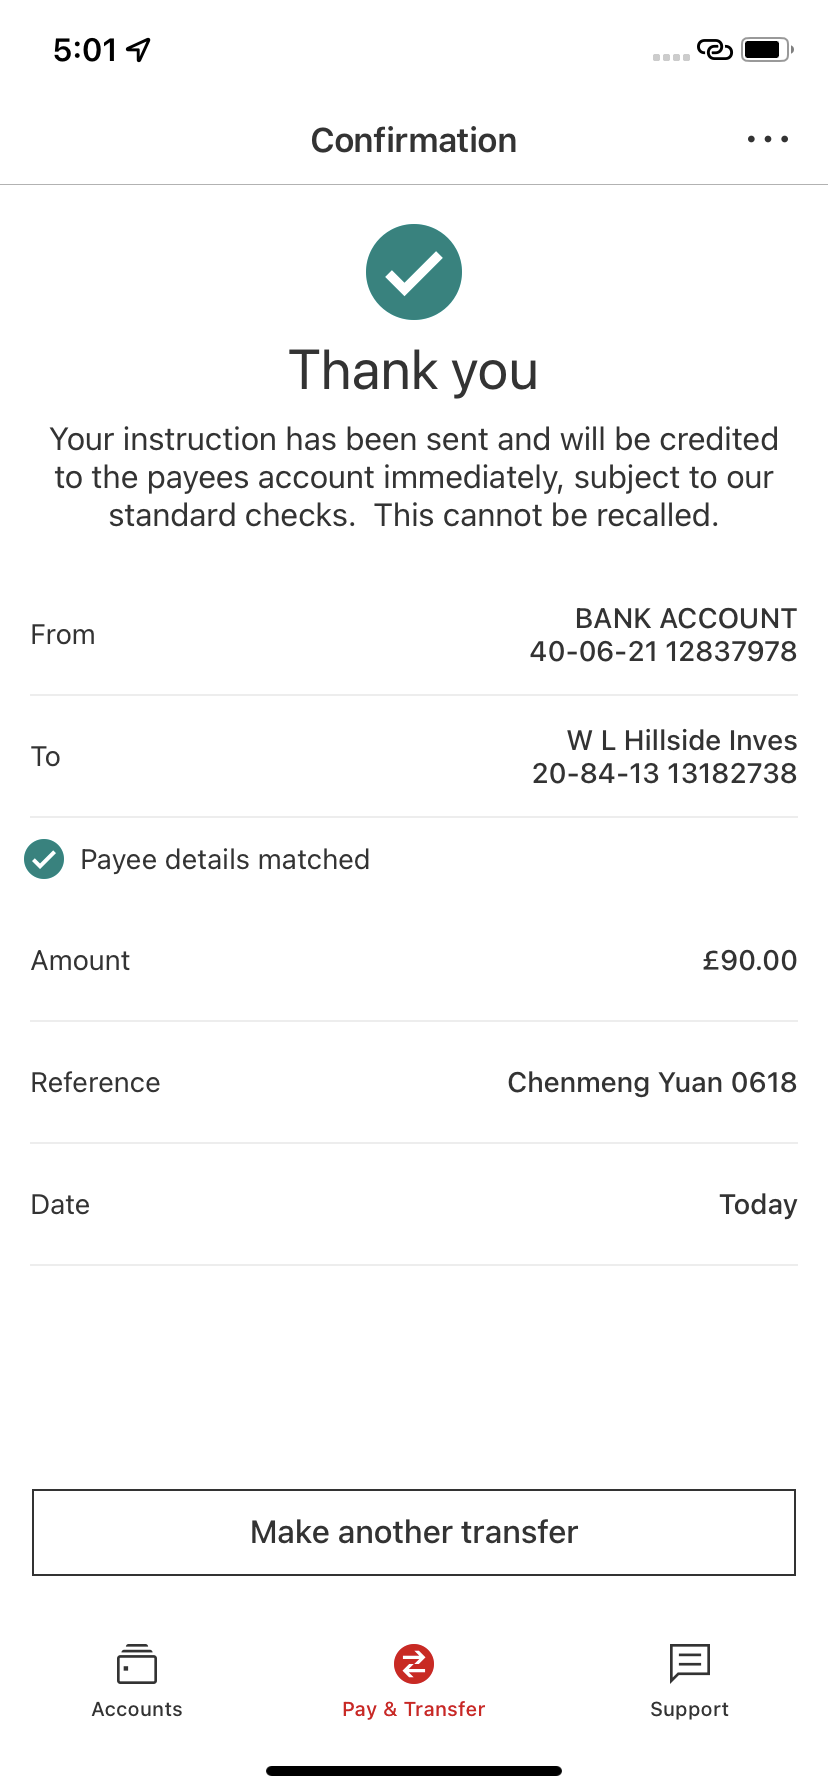Tap the reference Chenmeng Yuan 0618

[652, 1083]
